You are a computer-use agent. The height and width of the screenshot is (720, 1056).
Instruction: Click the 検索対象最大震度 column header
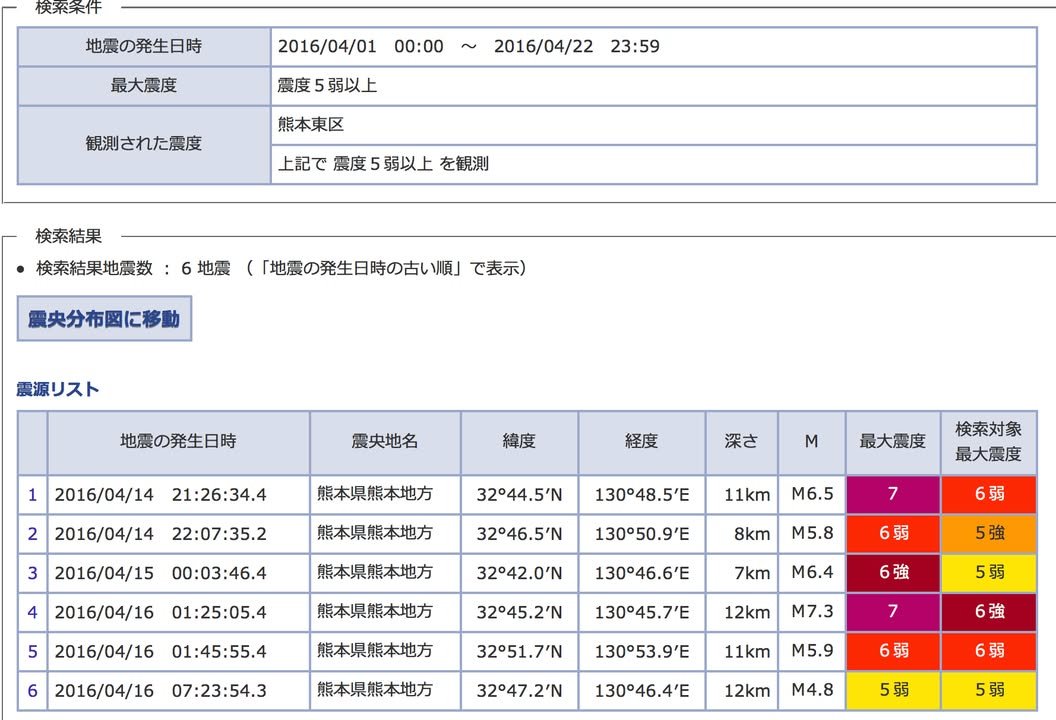pyautogui.click(x=988, y=441)
